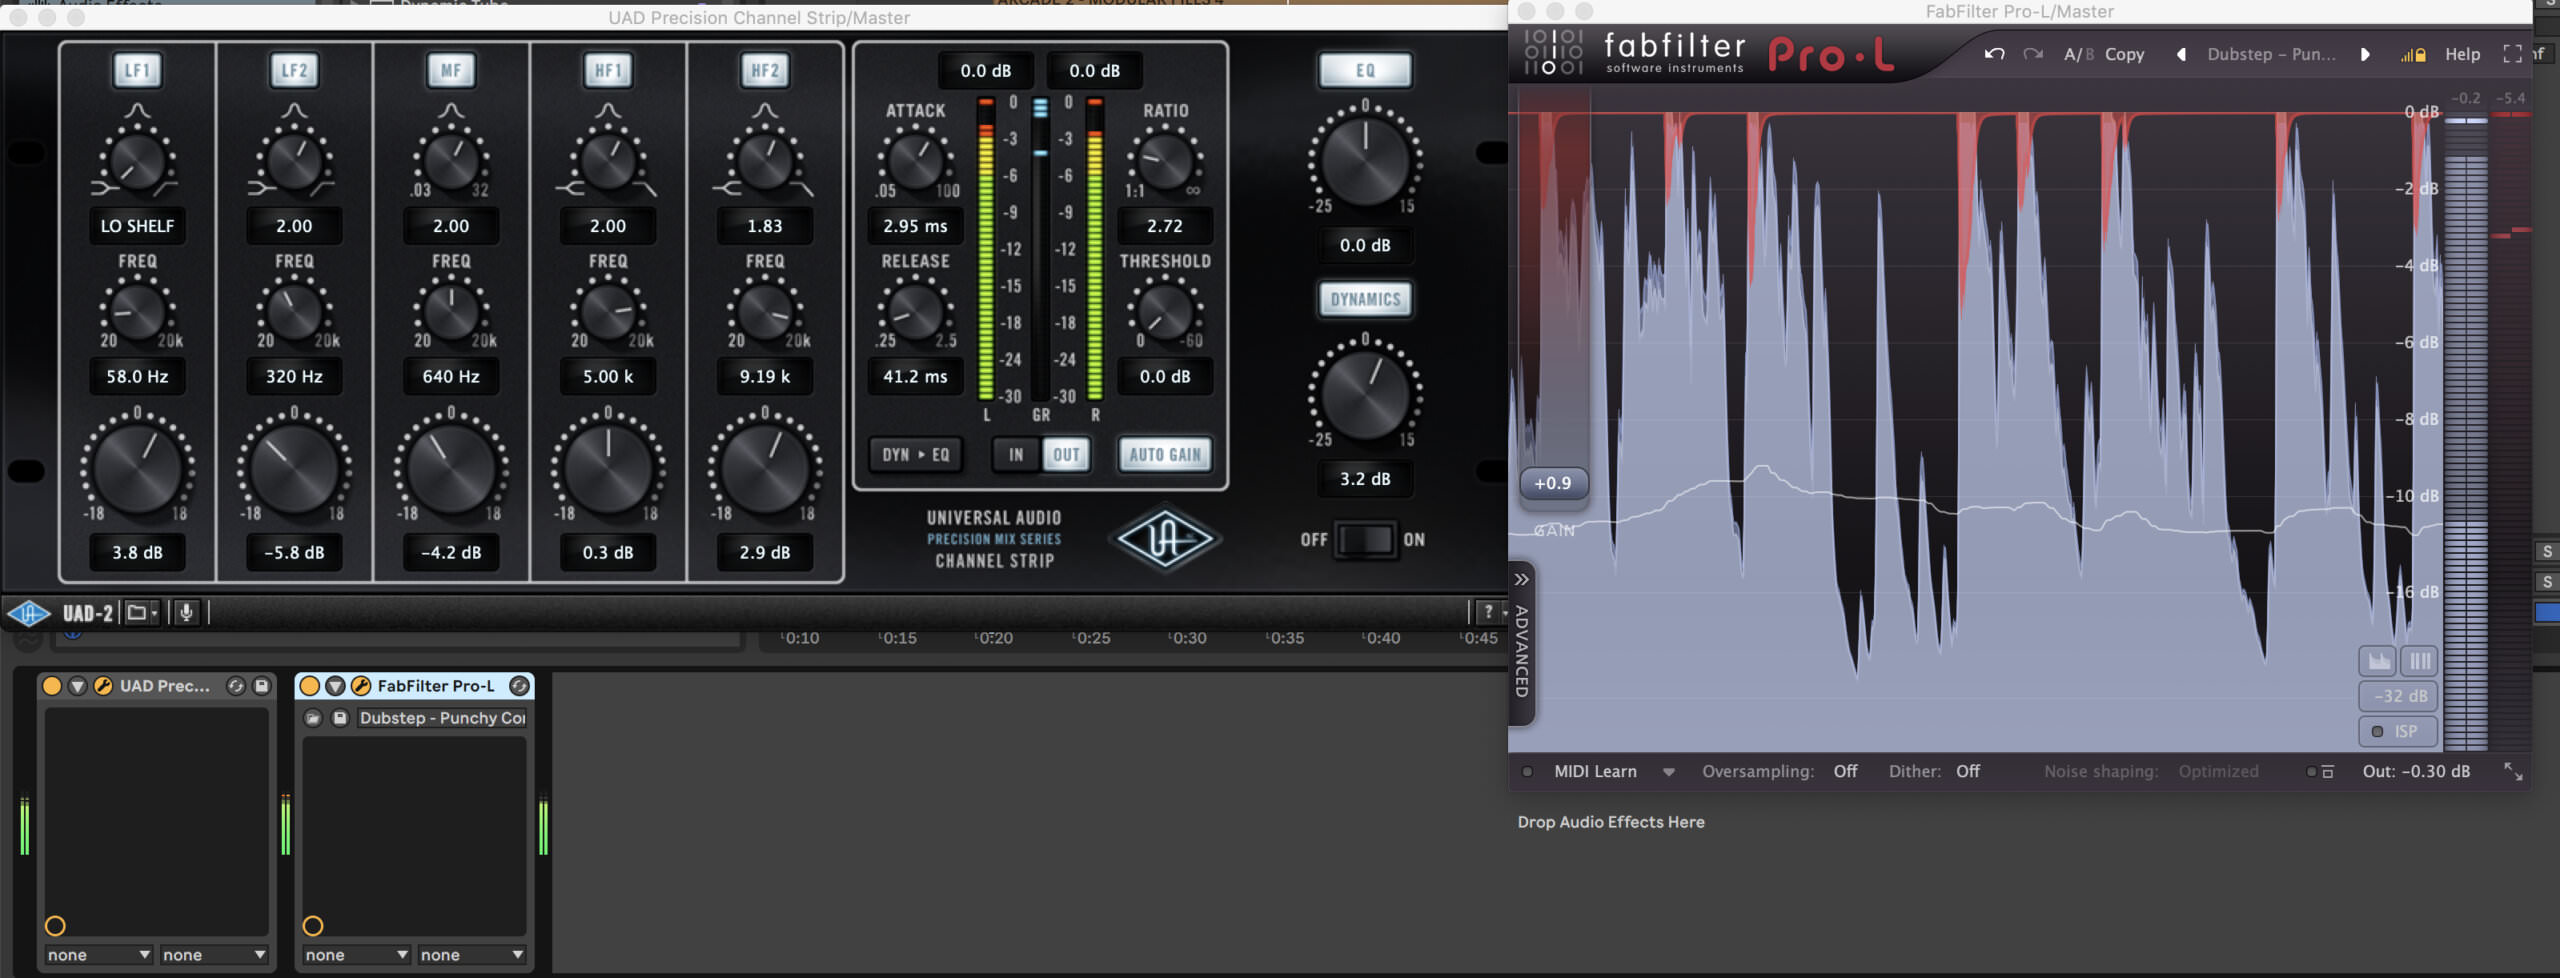Viewport: 2560px width, 978px height.
Task: Click the UA diamond logo in UAD-2 toolbar
Action: point(29,613)
